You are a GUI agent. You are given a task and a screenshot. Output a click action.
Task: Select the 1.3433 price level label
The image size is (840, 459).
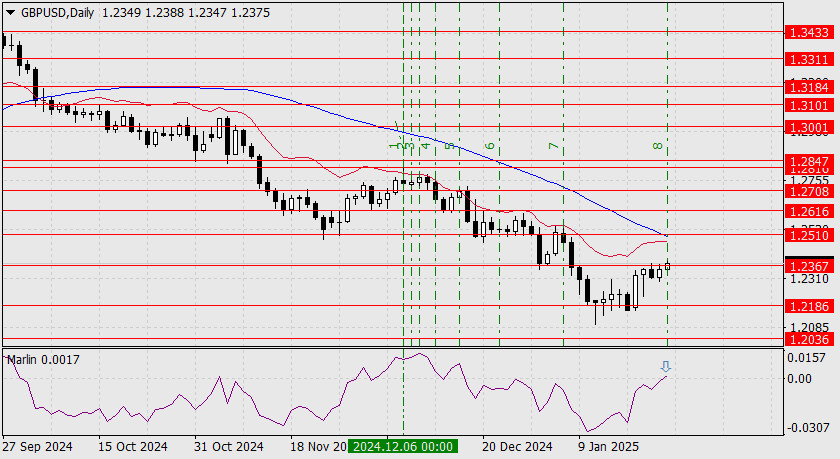click(809, 33)
